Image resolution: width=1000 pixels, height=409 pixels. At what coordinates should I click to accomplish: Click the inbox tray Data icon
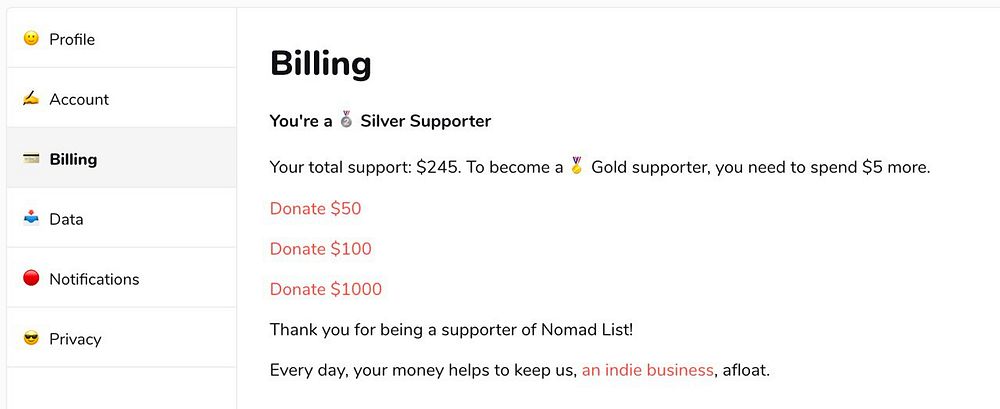coord(31,218)
